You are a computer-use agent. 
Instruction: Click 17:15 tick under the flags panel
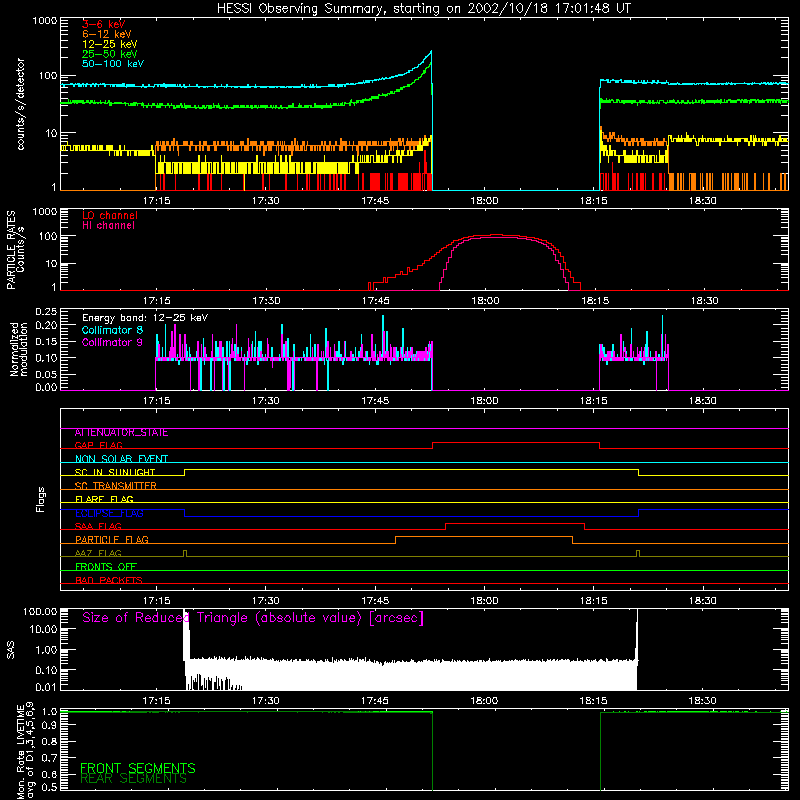pyautogui.click(x=156, y=601)
